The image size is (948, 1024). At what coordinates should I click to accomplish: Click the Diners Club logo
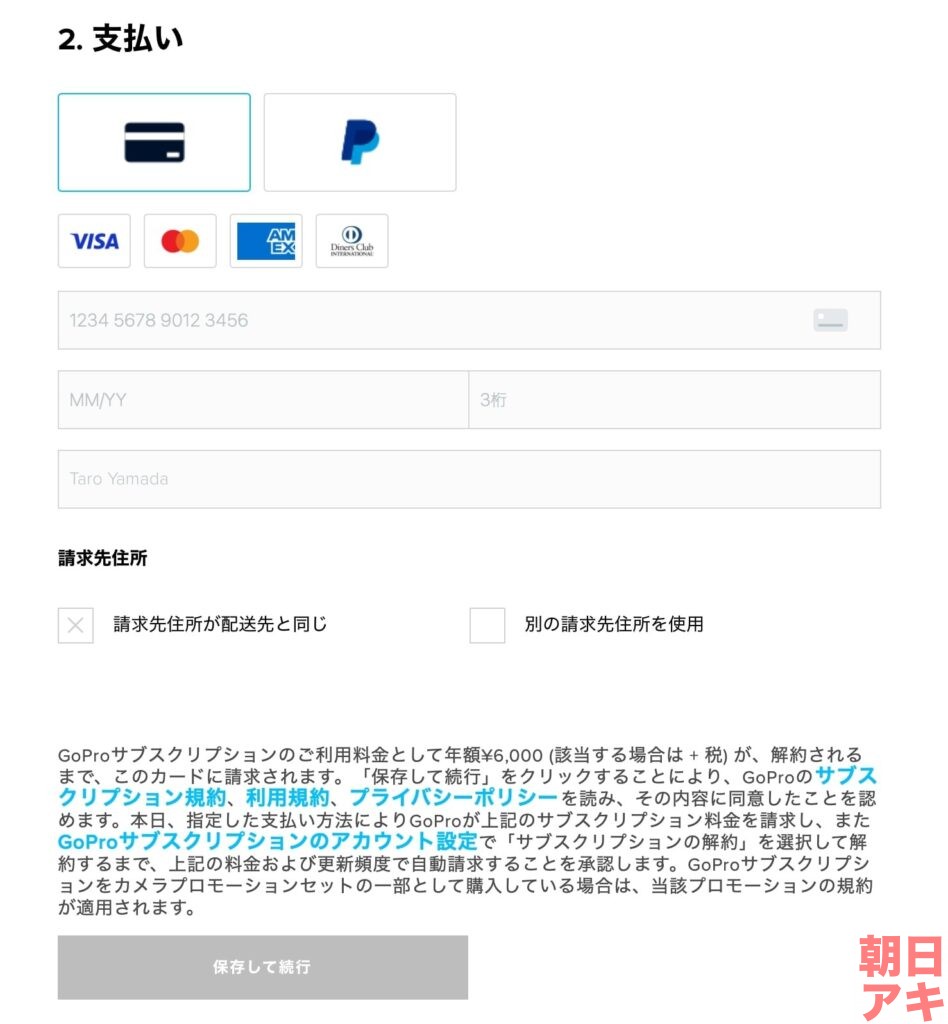pos(352,241)
